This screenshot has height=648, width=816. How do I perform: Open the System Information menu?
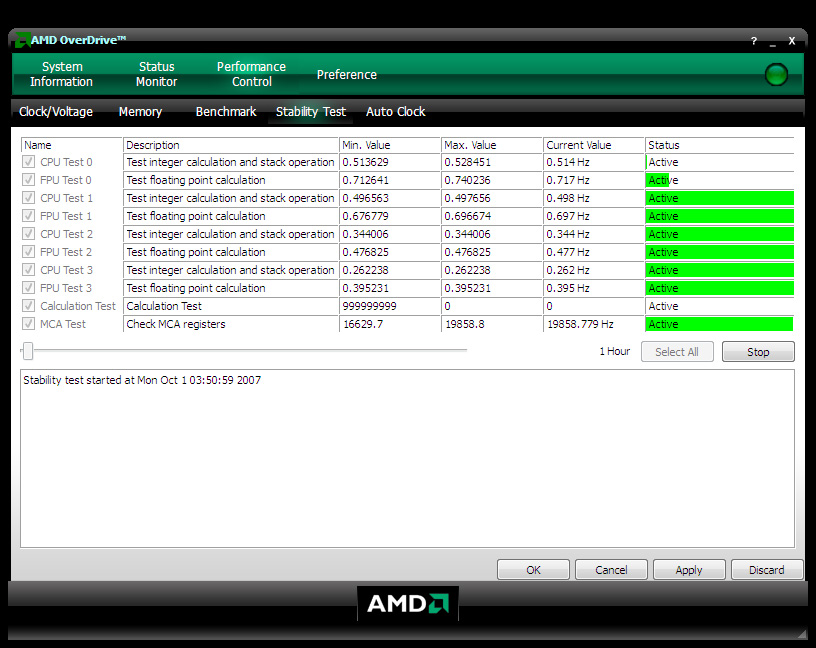pyautogui.click(x=61, y=74)
